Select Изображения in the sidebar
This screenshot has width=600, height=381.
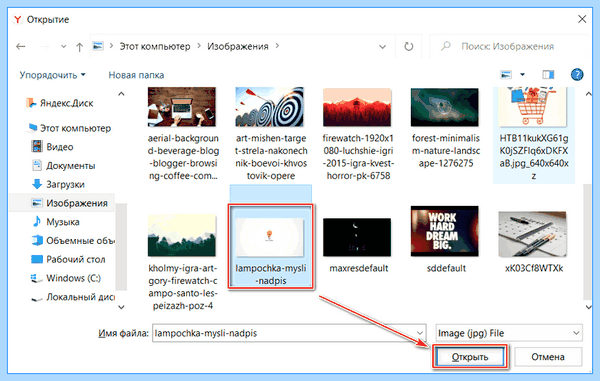click(62, 203)
